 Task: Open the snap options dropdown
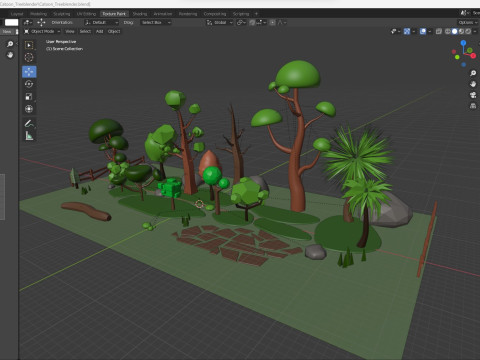click(x=261, y=22)
